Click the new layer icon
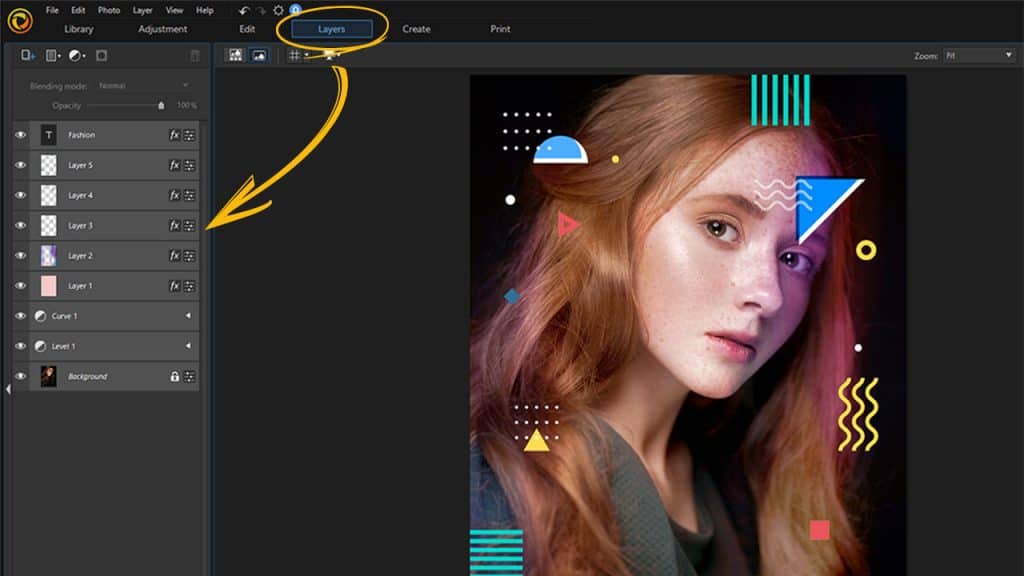1024x576 pixels. click(27, 56)
